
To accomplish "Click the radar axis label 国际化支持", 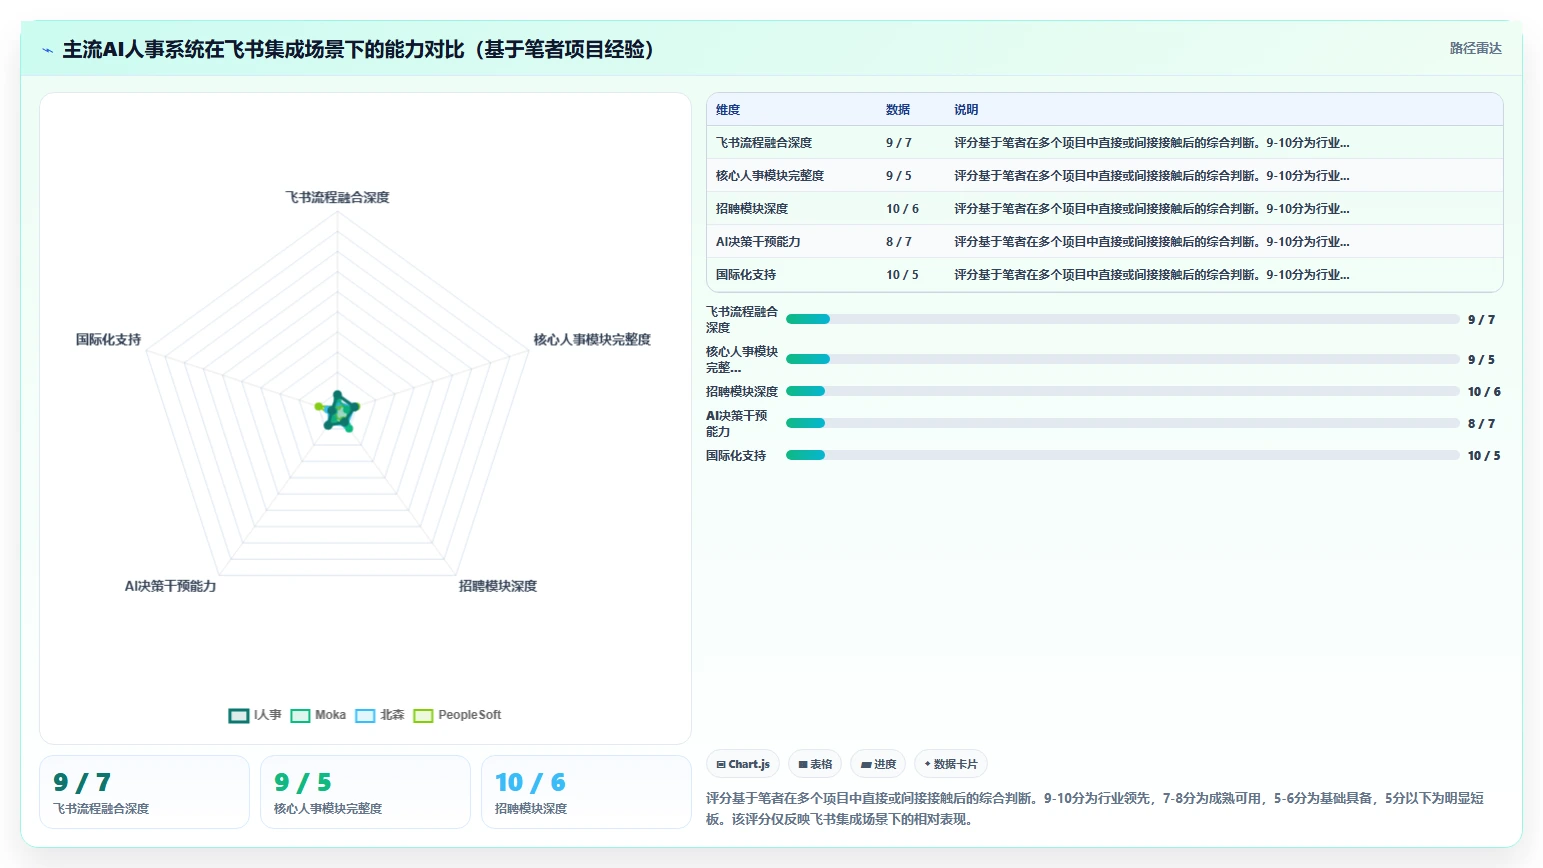I will pos(108,340).
